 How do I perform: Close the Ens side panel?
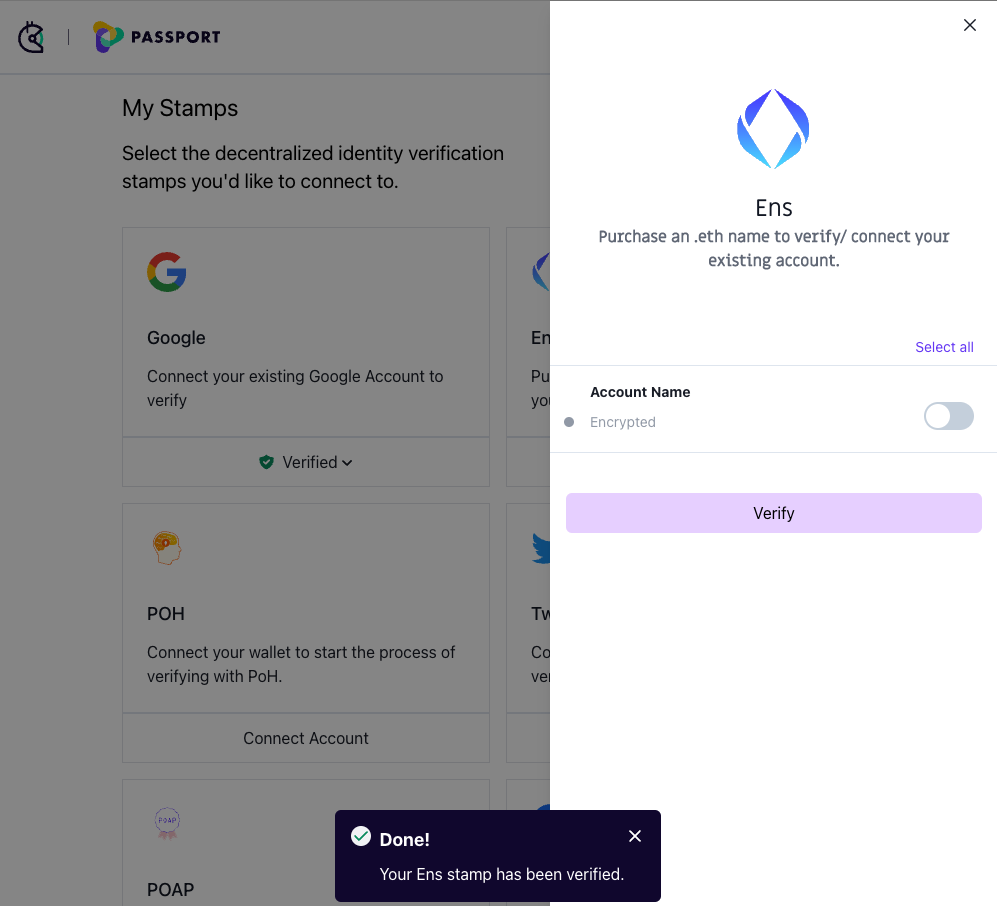point(969,26)
